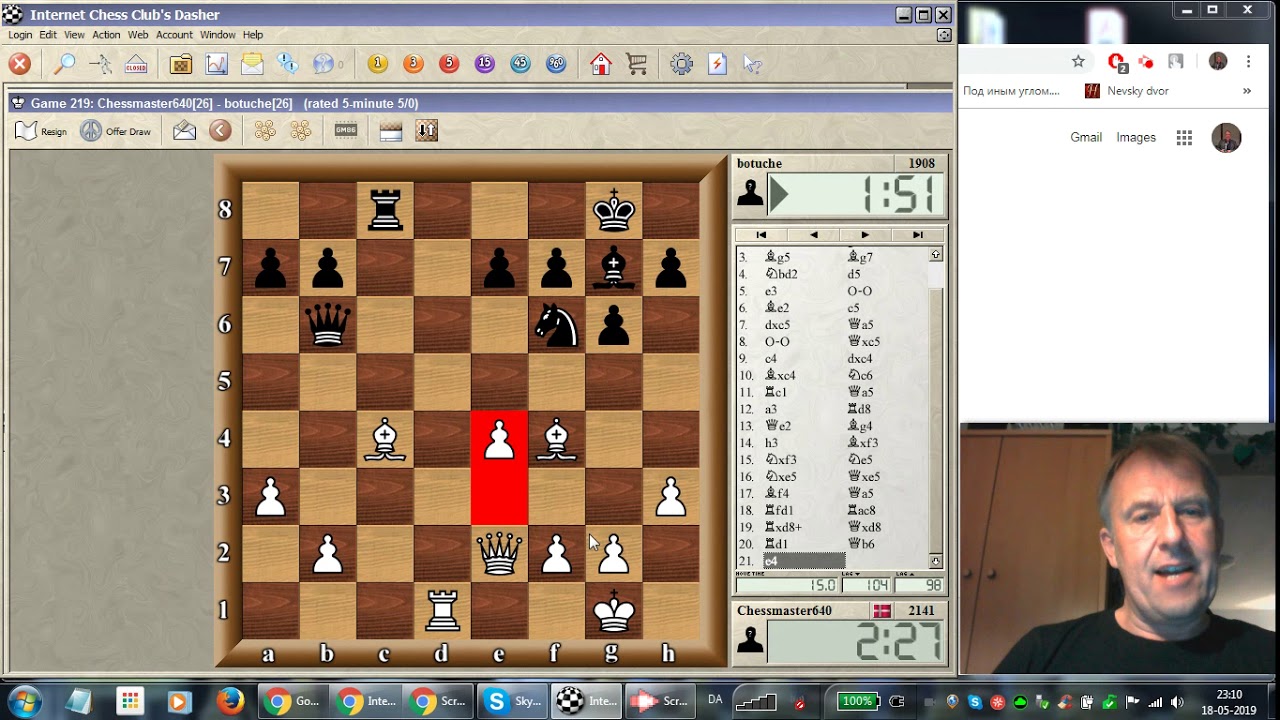This screenshot has height=720, width=1280.
Task: Go to the home page house icon
Action: (x=600, y=64)
